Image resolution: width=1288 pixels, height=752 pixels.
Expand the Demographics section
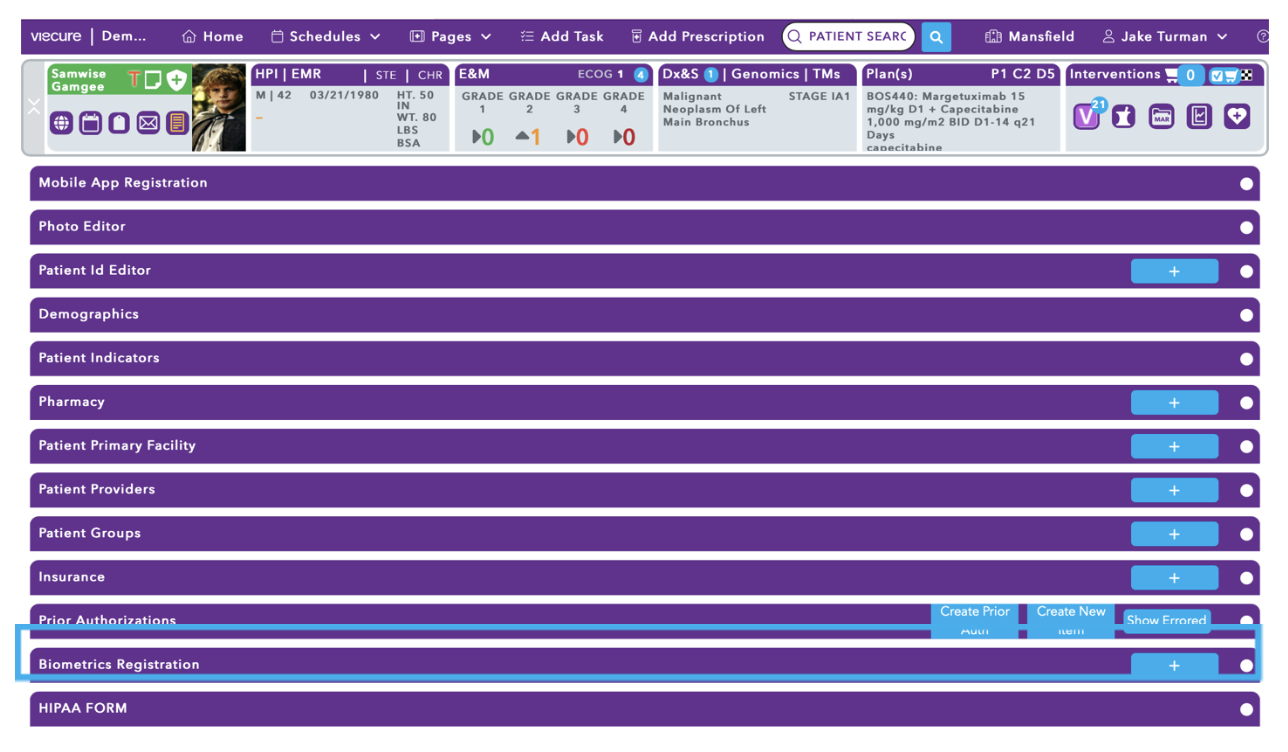(x=644, y=314)
